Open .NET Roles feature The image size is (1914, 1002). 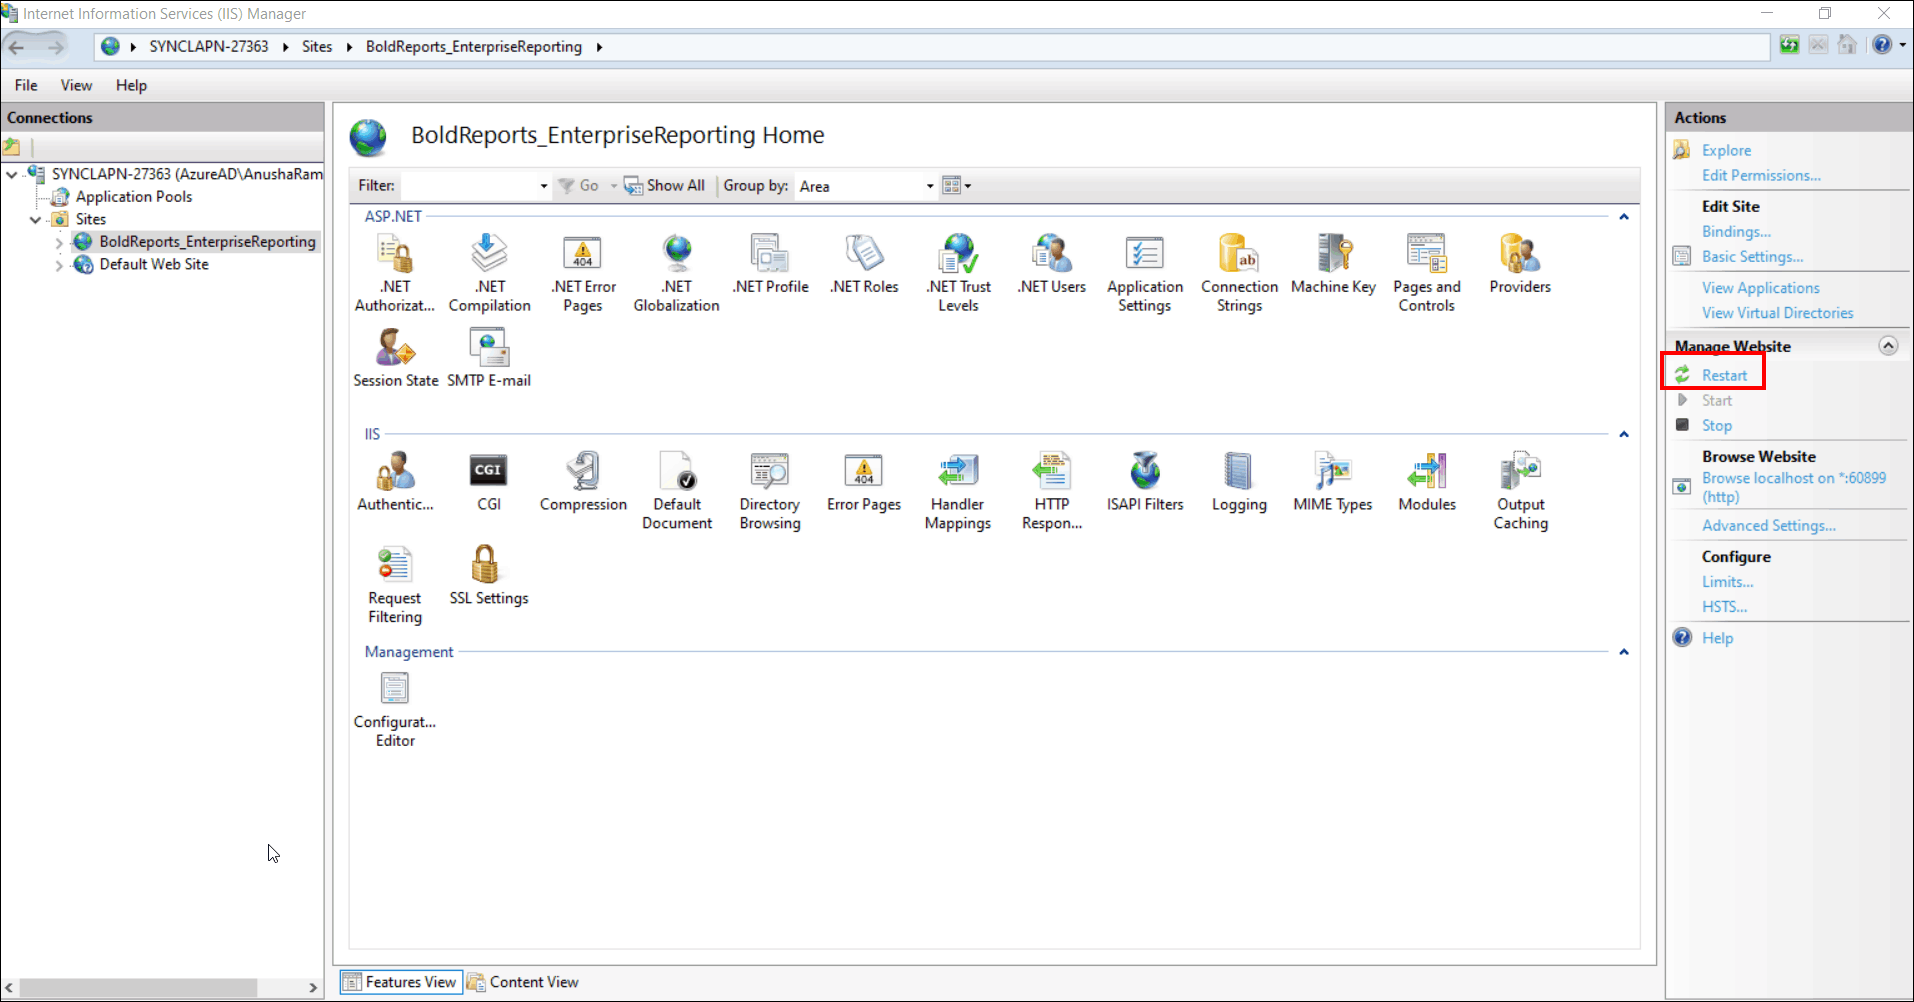click(x=864, y=264)
